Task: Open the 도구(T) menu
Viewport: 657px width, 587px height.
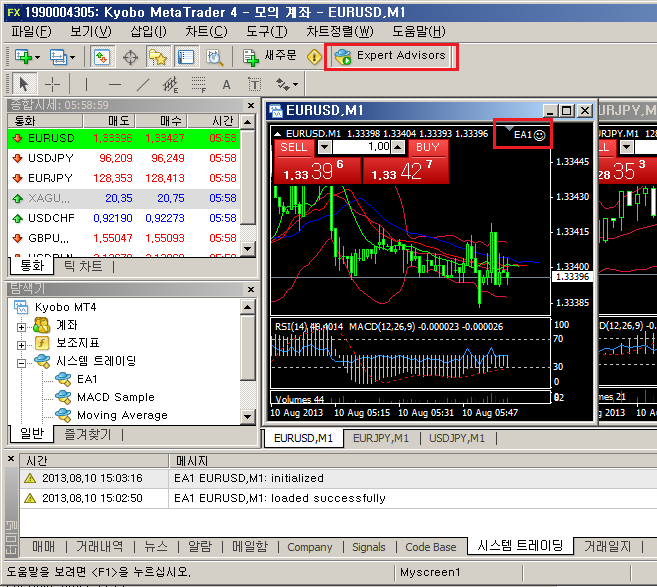Action: [x=266, y=31]
